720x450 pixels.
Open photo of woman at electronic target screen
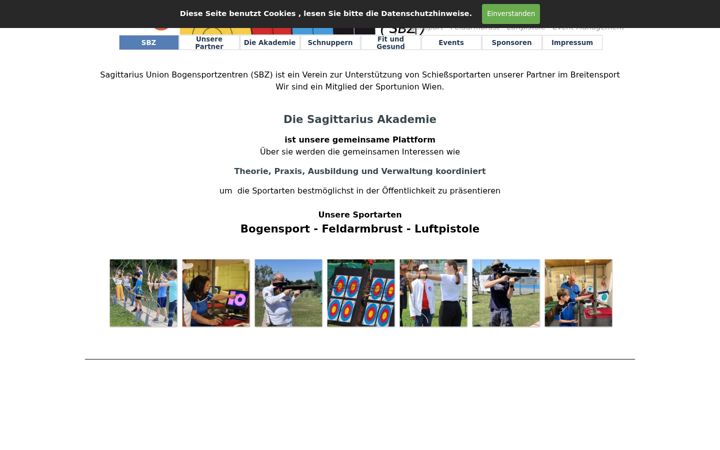(216, 293)
